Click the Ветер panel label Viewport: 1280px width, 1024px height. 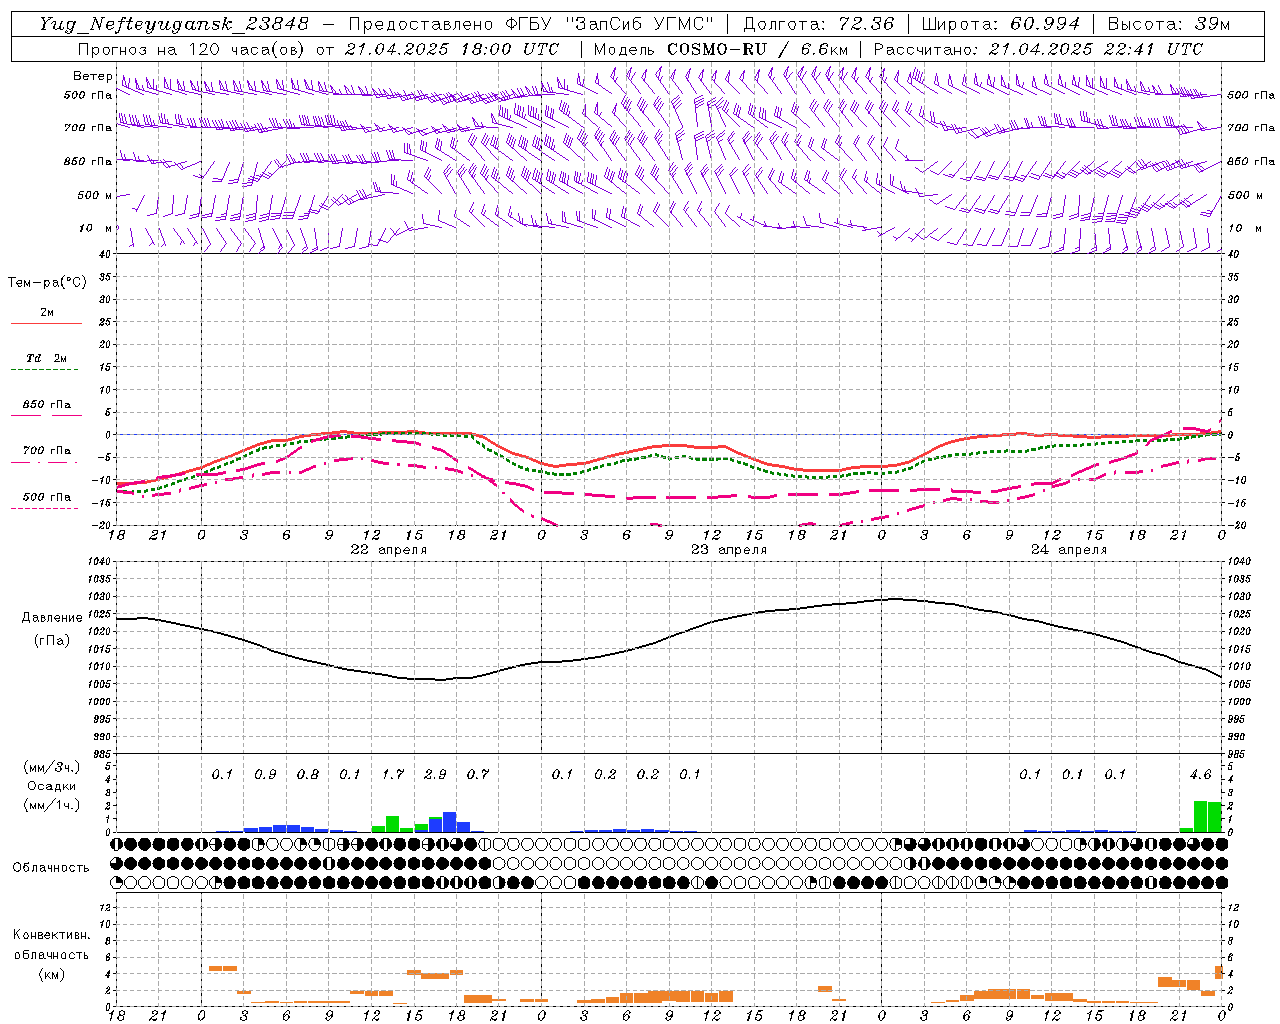pyautogui.click(x=92, y=76)
